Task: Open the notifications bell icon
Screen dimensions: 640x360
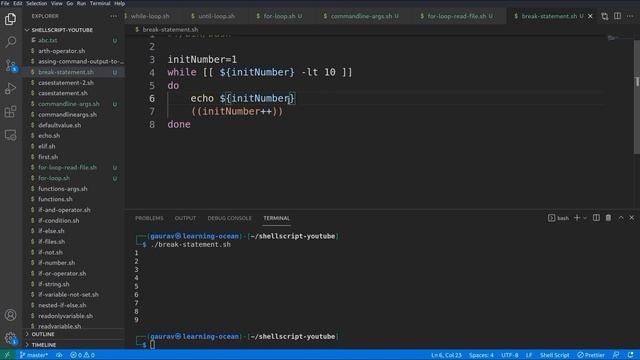Action: [631, 355]
